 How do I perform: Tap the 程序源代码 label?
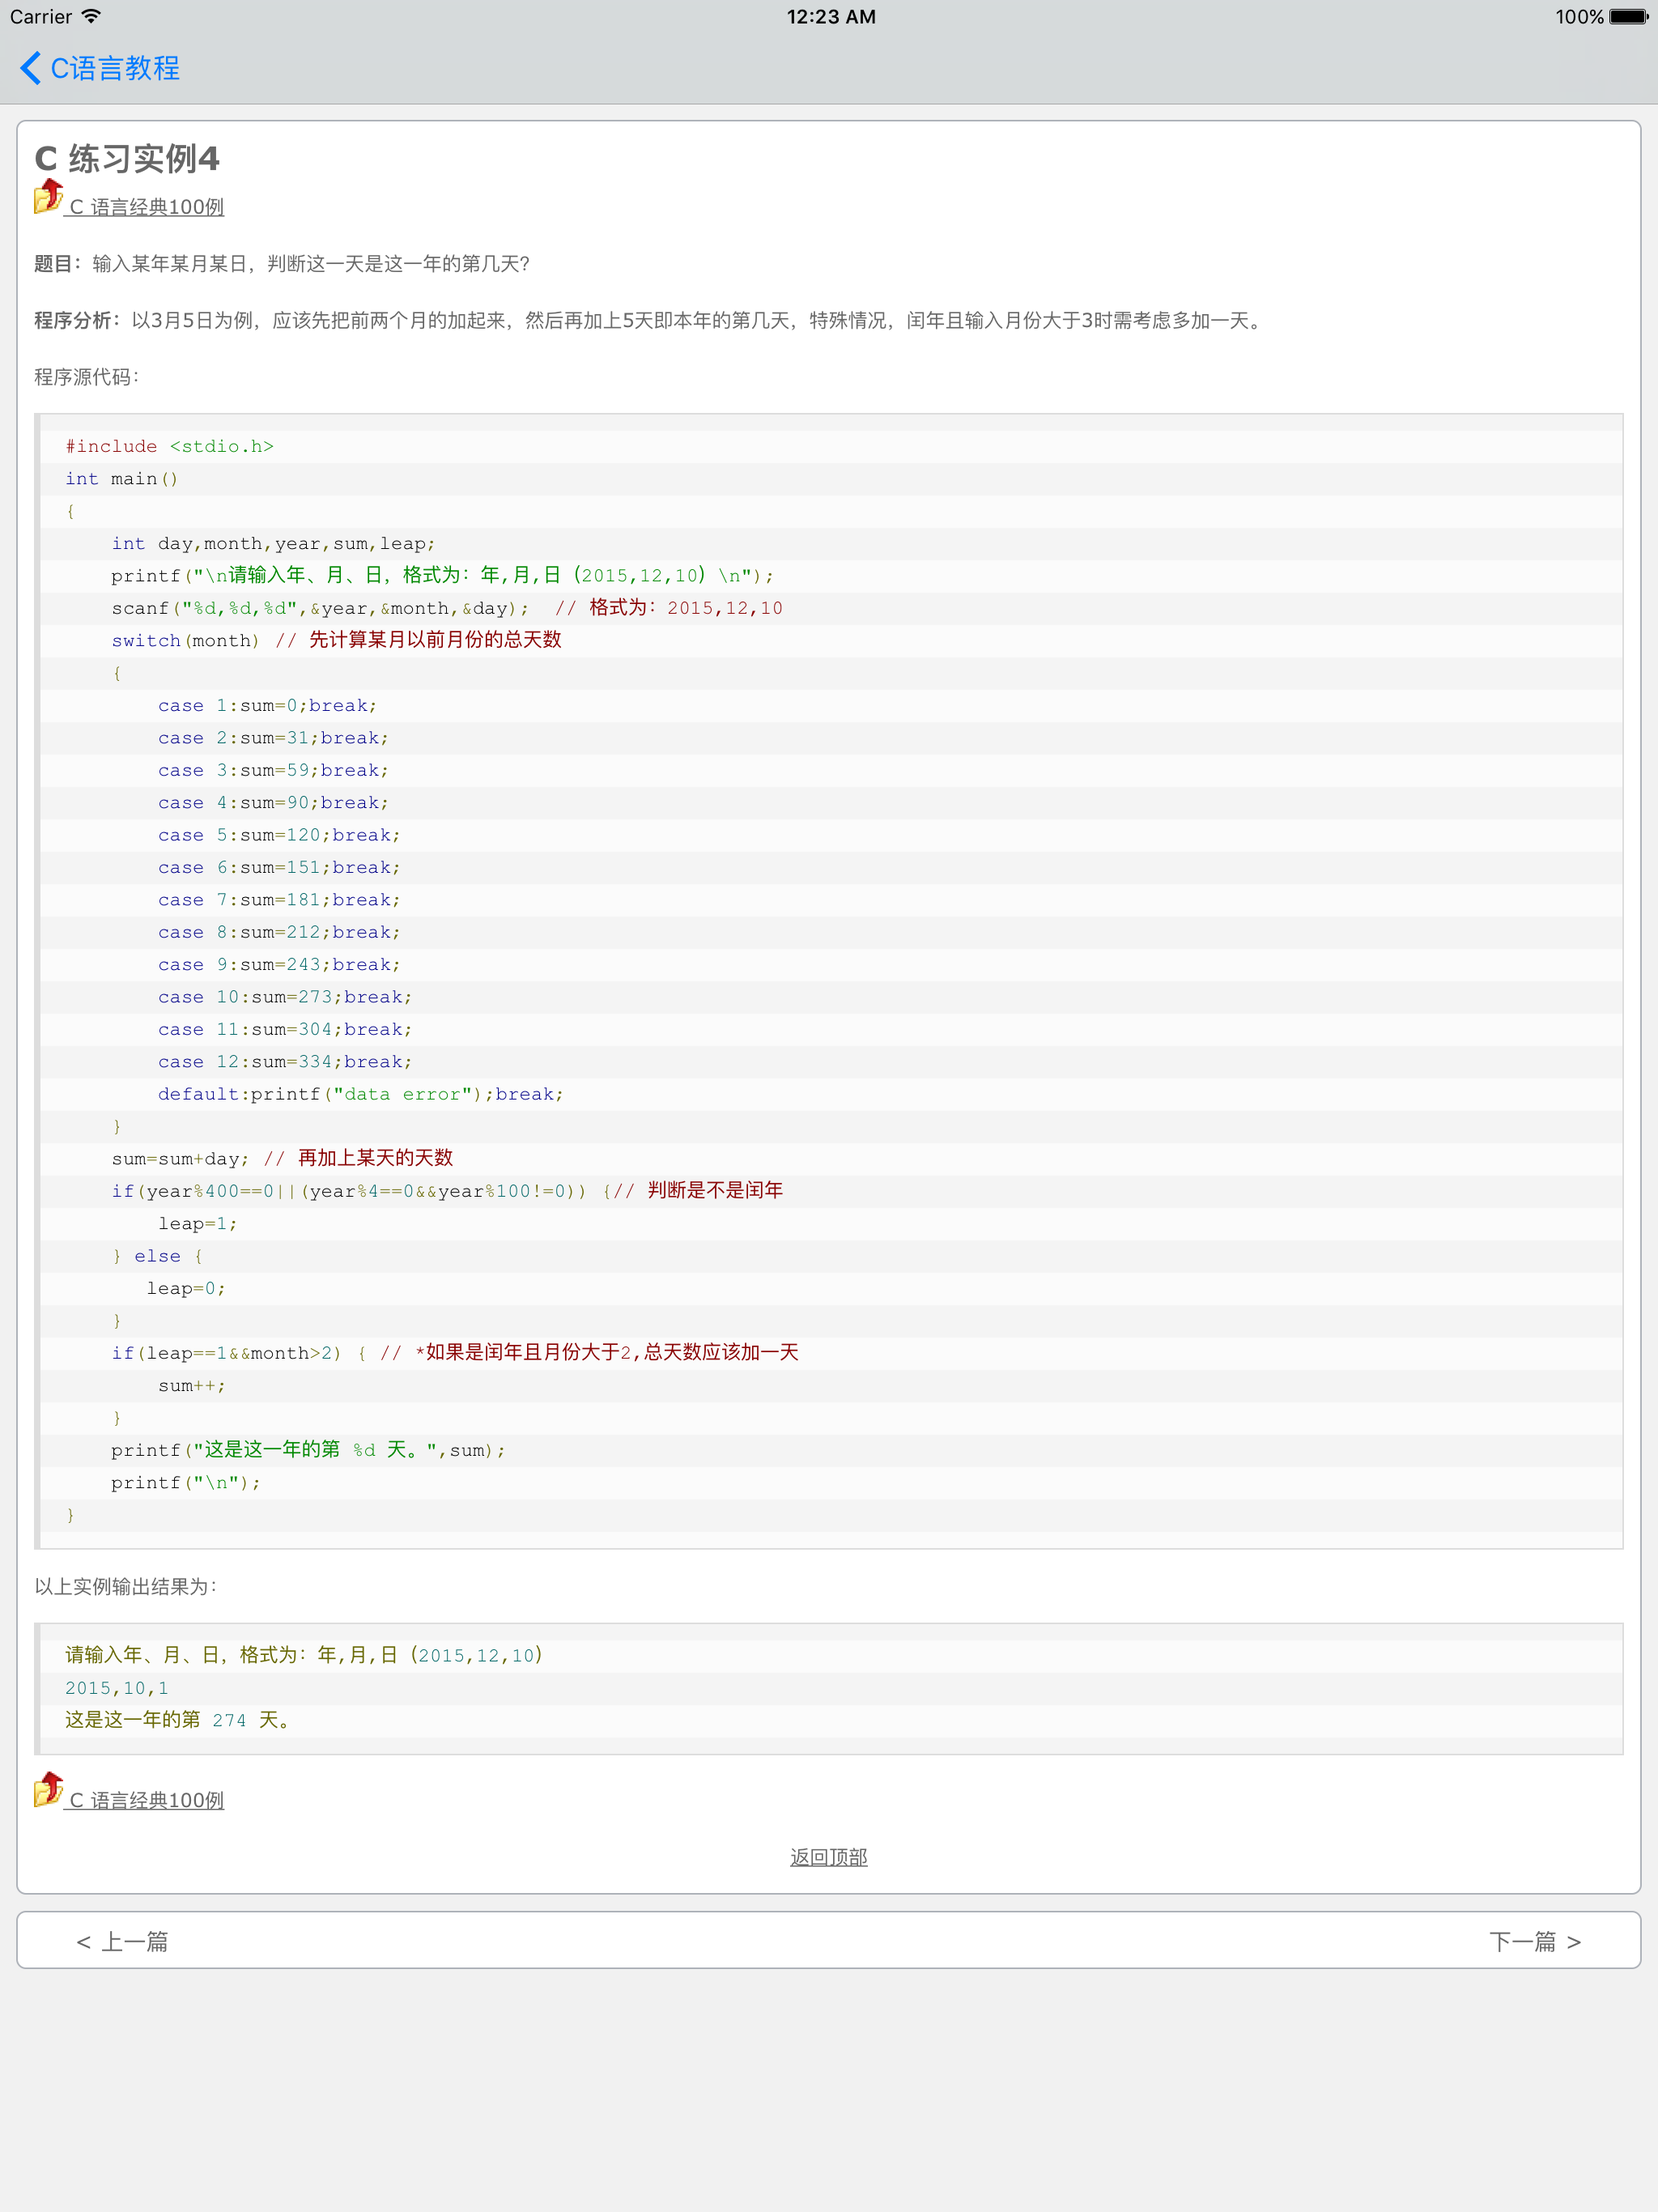coord(87,377)
